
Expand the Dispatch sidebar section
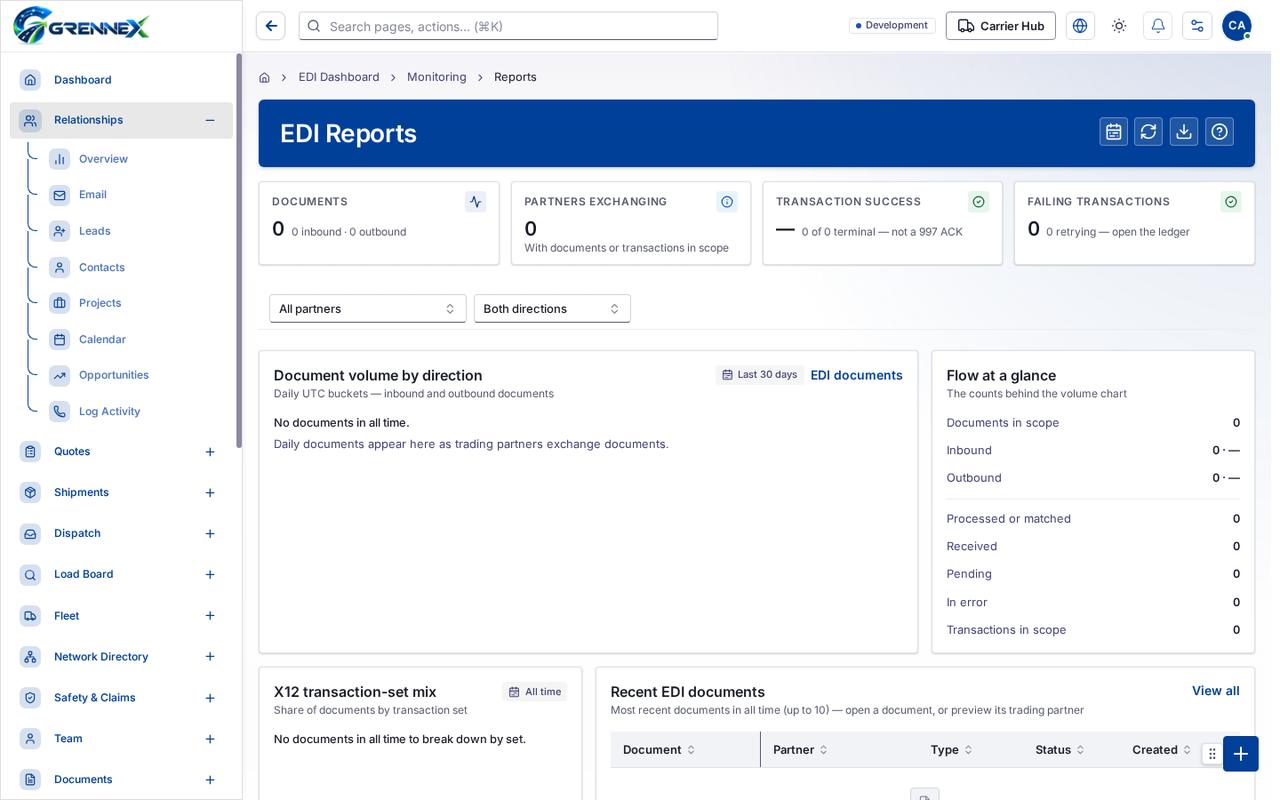click(210, 534)
